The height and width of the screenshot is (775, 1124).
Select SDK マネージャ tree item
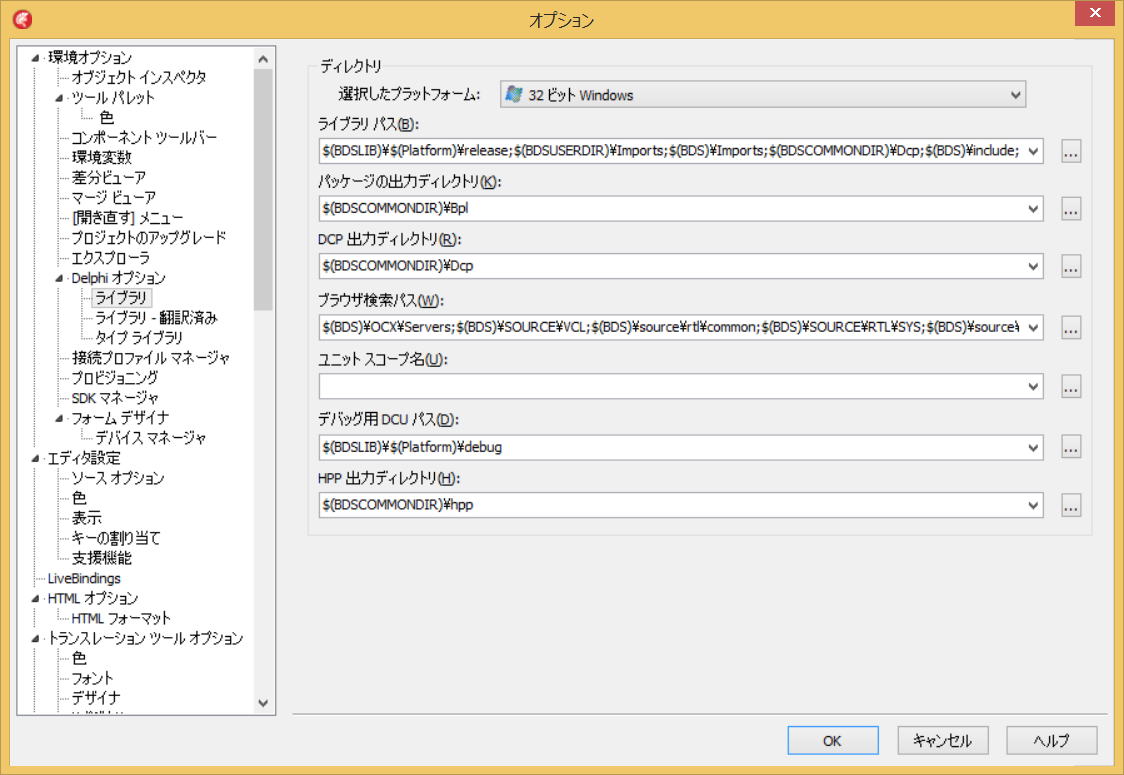(115, 398)
